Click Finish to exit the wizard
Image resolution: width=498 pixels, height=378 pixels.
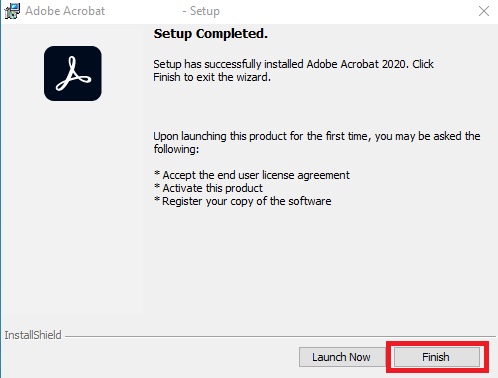[x=437, y=357]
